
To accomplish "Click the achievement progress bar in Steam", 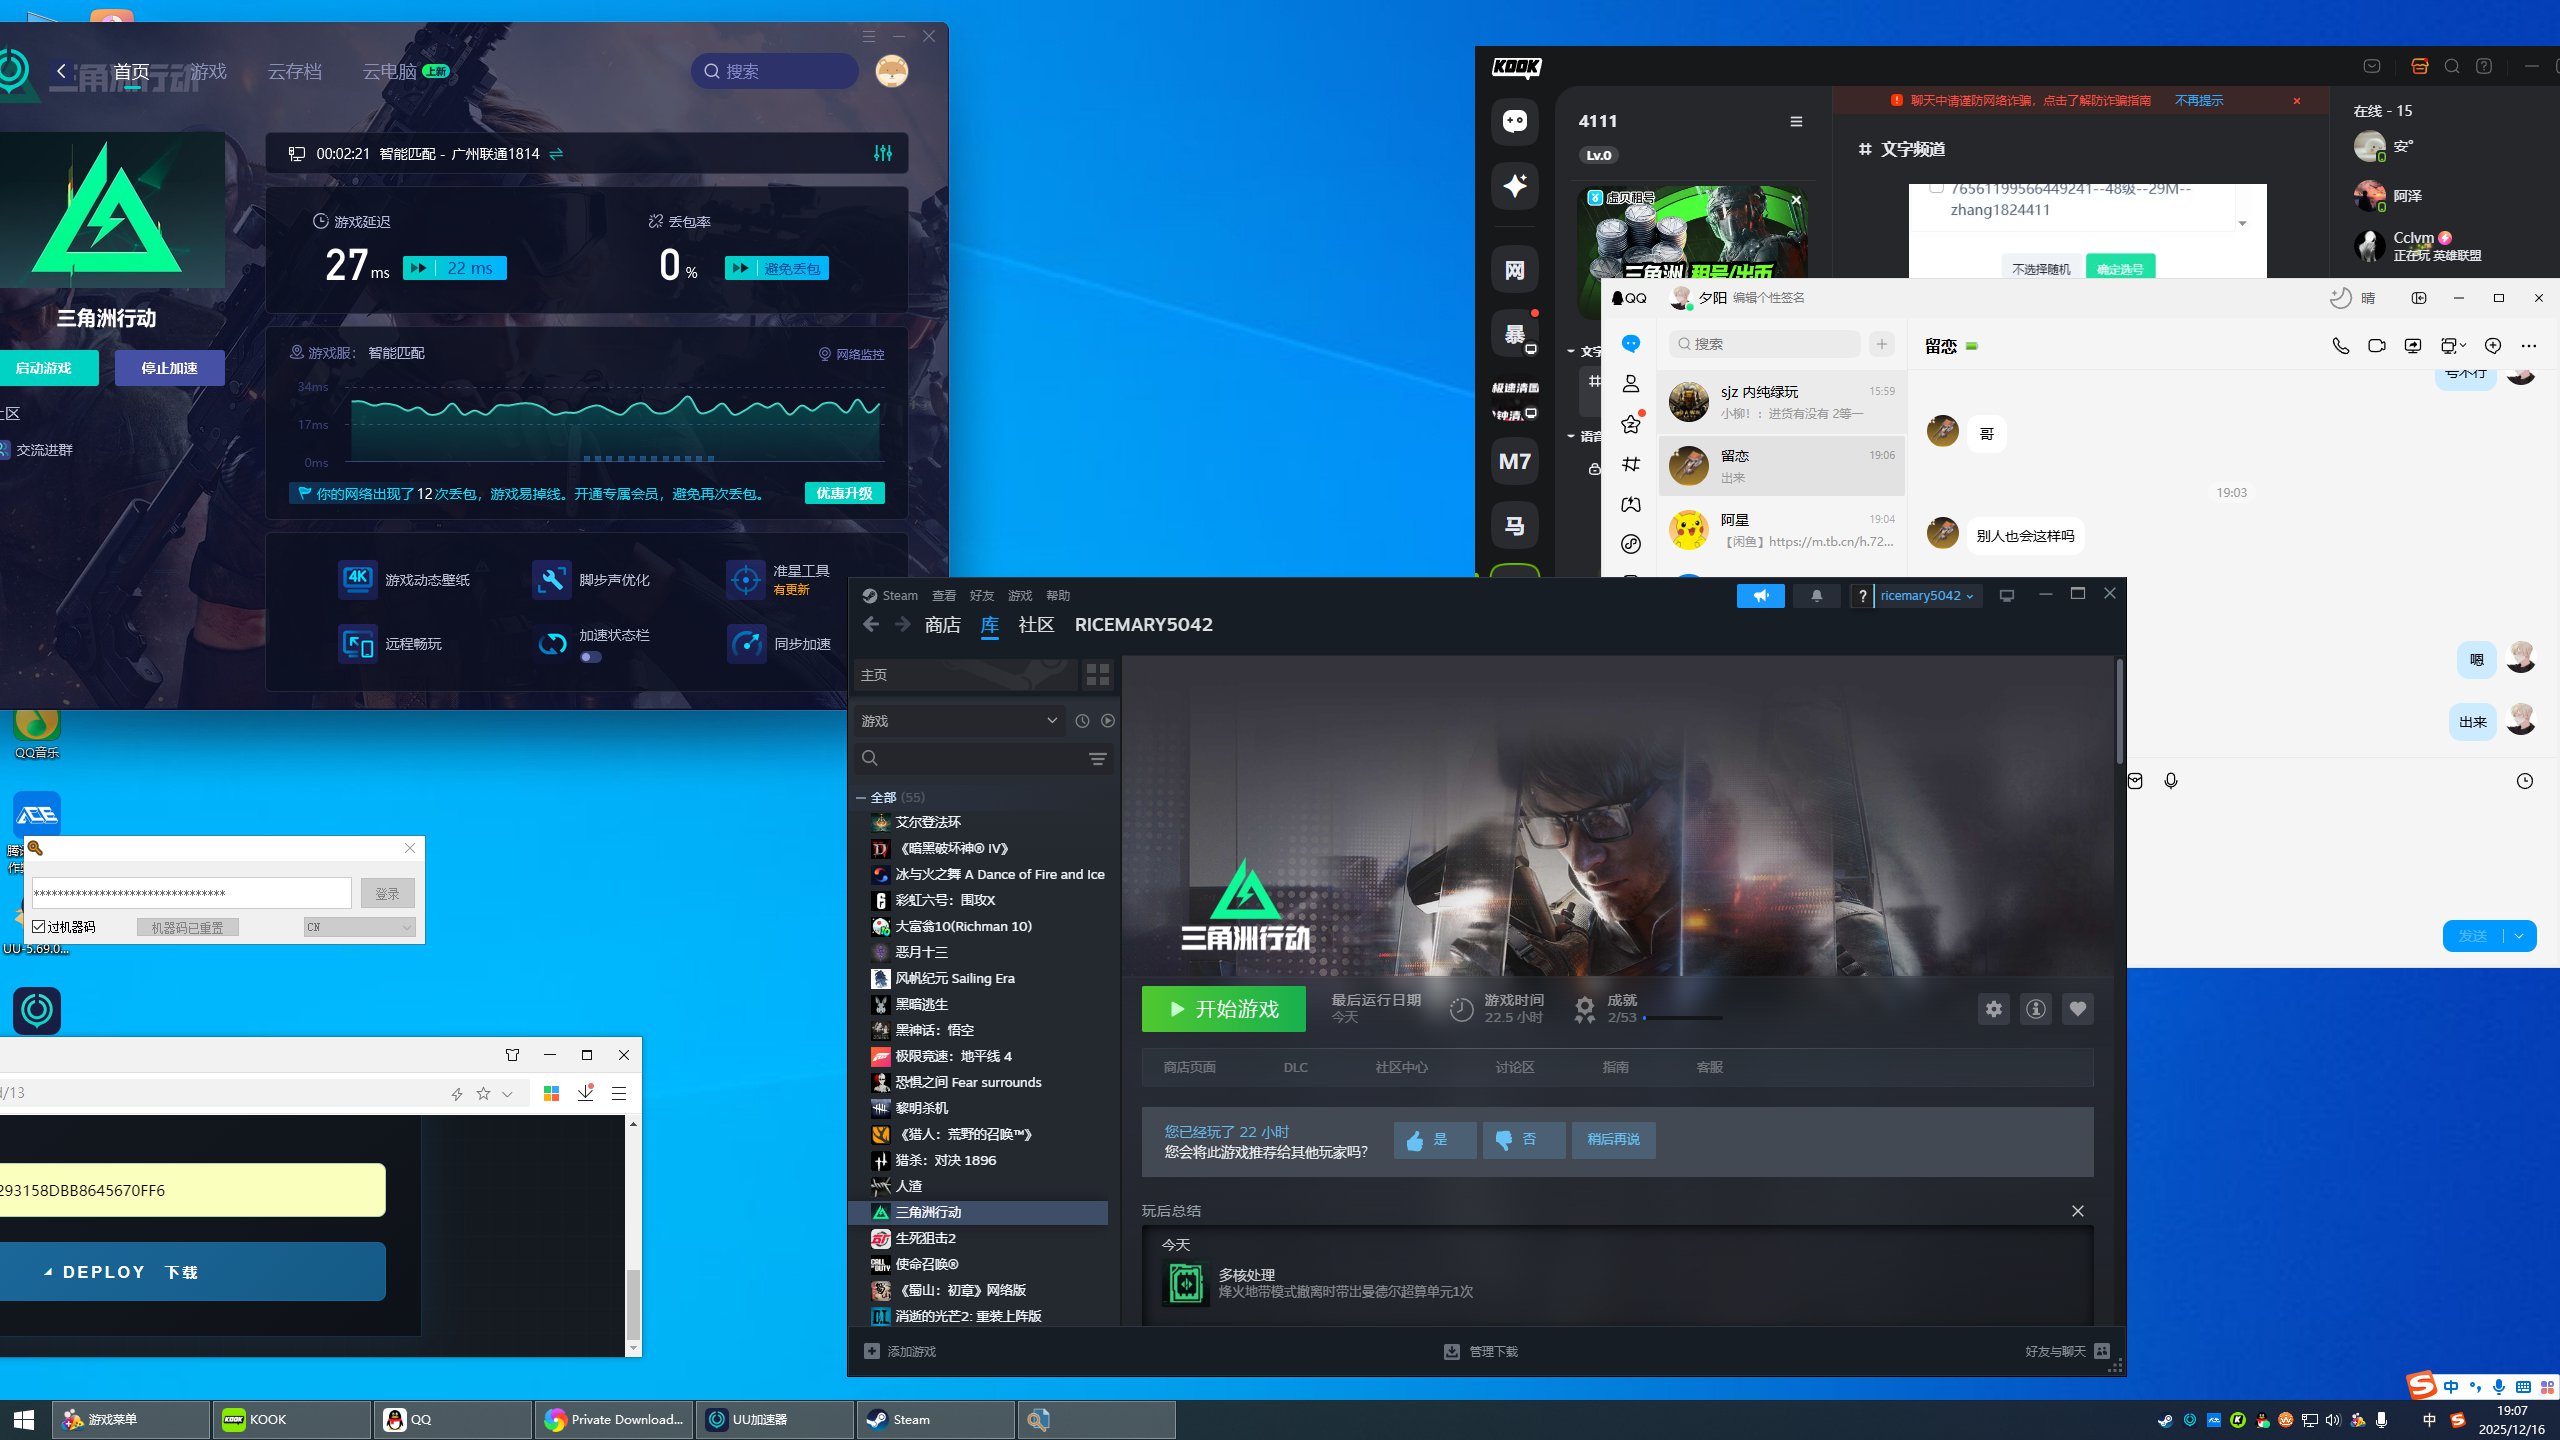I will [1682, 1018].
